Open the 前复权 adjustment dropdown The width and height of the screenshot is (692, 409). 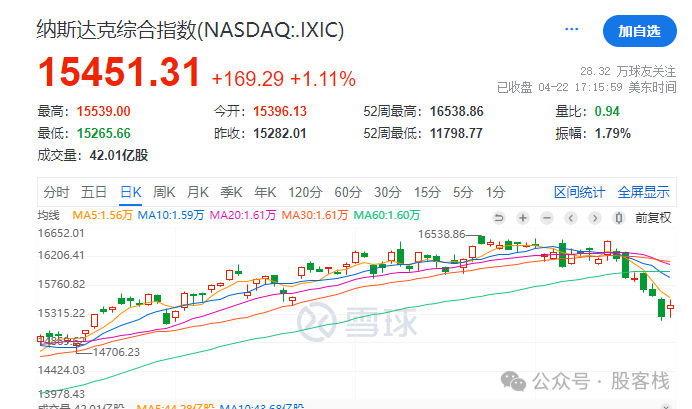click(653, 218)
